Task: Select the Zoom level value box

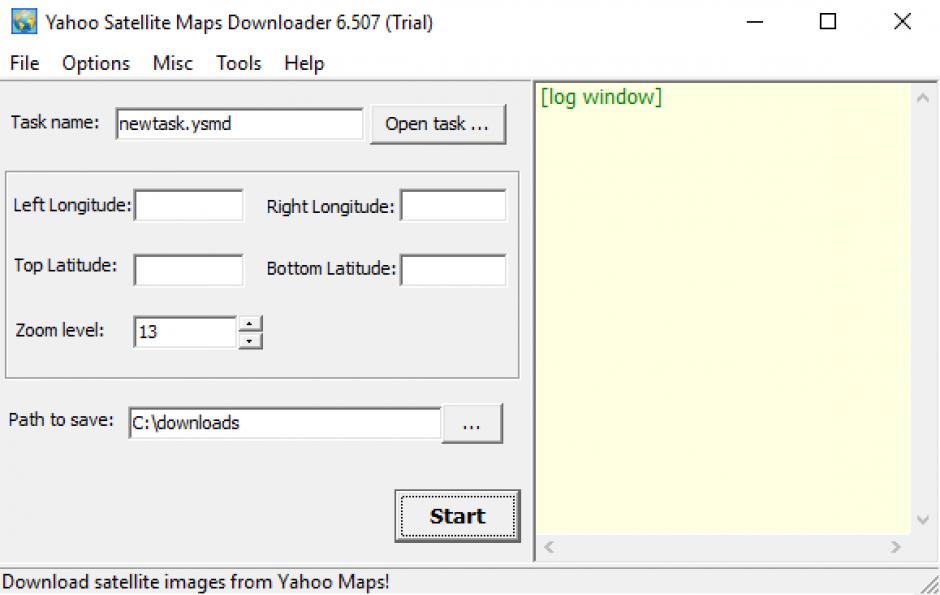Action: point(185,332)
